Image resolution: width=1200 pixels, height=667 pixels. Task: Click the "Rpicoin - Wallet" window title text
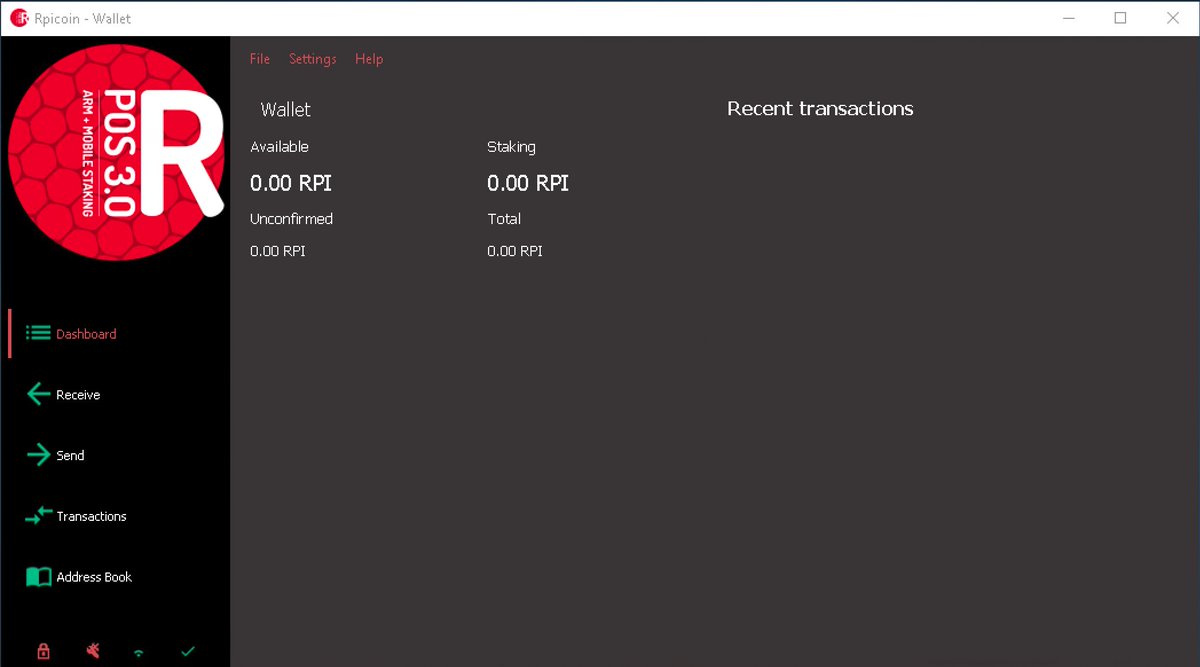coord(83,18)
